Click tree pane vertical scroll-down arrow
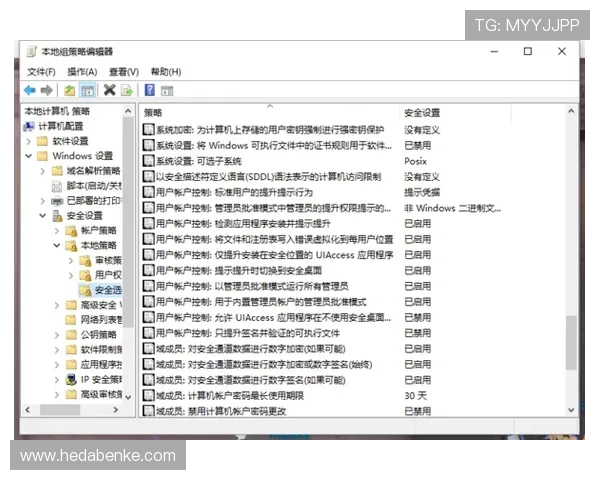 (128, 397)
